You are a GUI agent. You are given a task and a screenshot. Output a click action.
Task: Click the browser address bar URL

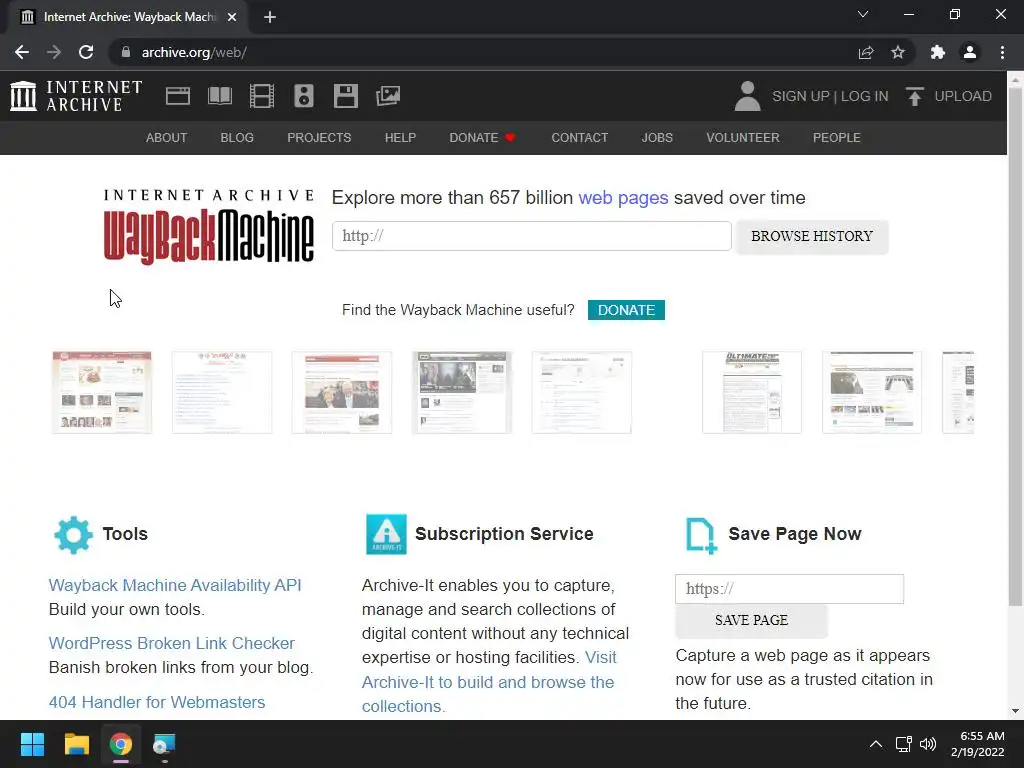[194, 52]
